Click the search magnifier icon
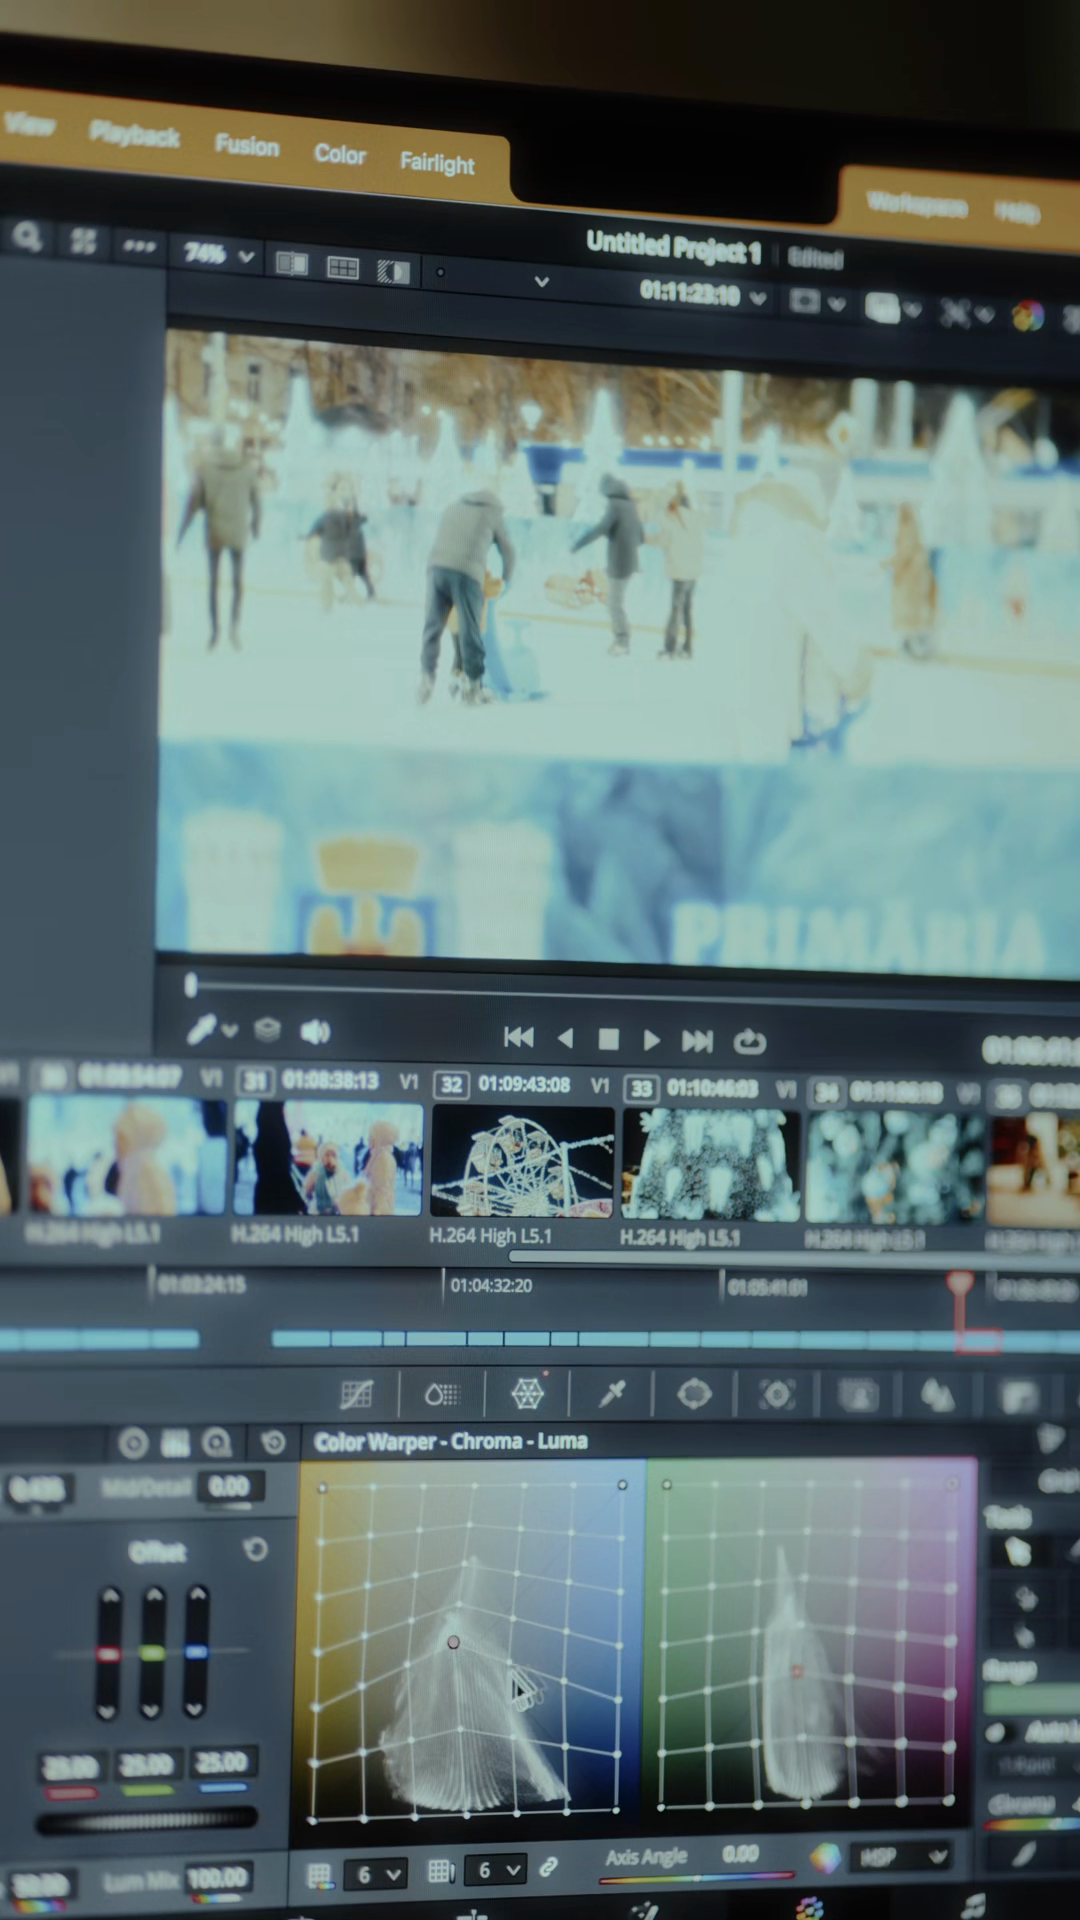Viewport: 1080px width, 1920px height. [x=27, y=237]
